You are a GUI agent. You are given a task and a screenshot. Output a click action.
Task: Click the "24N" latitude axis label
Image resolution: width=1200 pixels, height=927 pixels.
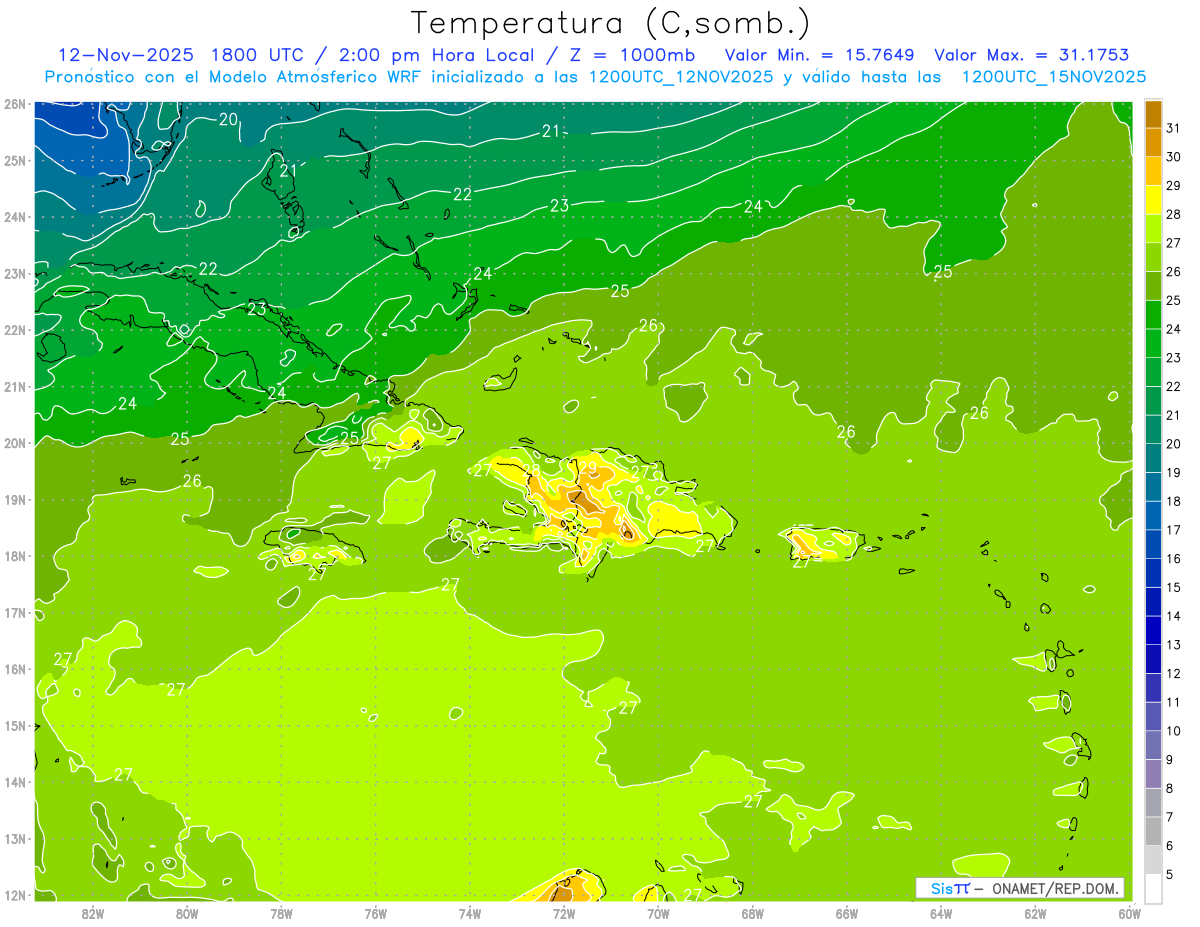tap(15, 217)
